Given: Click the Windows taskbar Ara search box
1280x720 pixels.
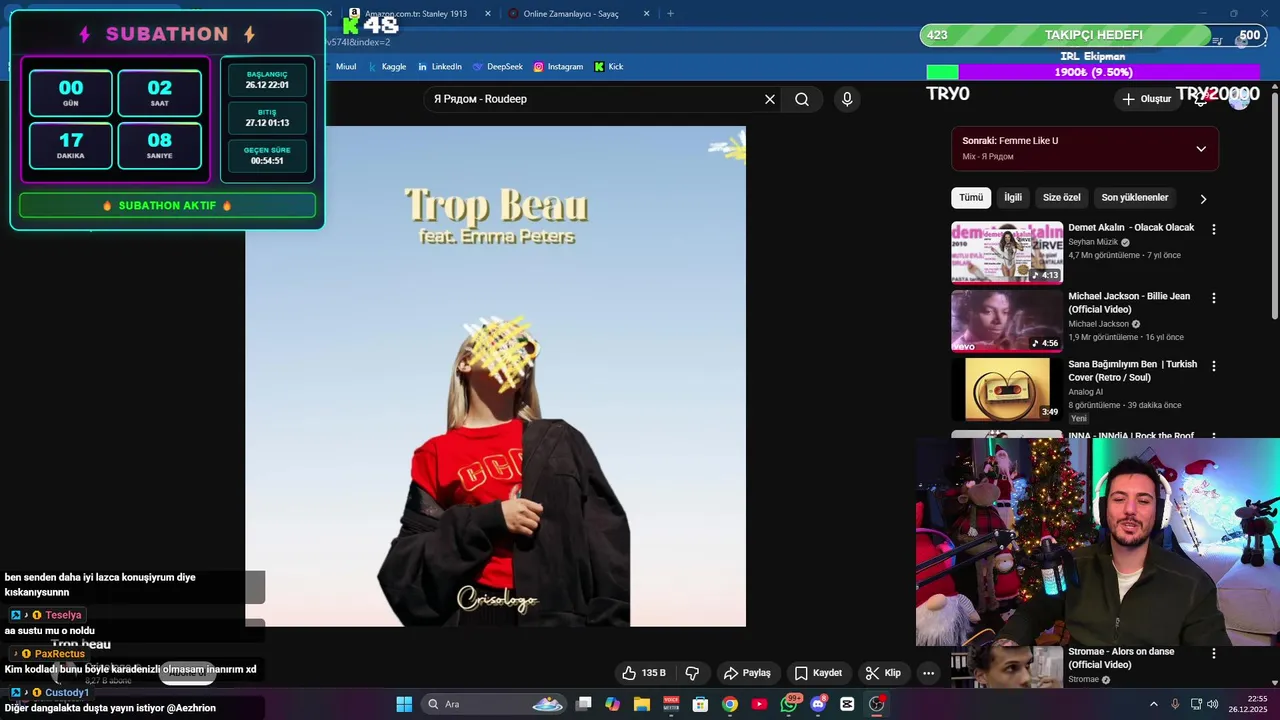Looking at the screenshot, I should point(492,704).
